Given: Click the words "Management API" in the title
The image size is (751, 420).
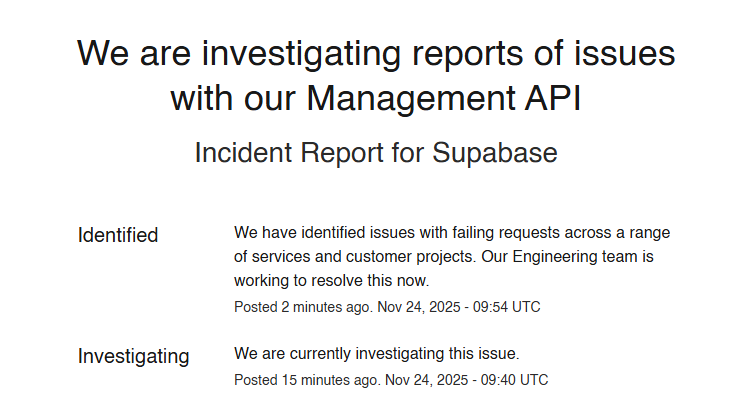Looking at the screenshot, I should [x=444, y=99].
